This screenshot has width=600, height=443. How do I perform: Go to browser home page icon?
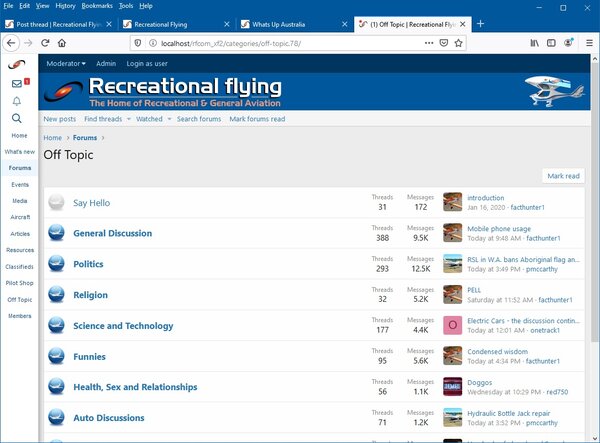click(x=62, y=43)
